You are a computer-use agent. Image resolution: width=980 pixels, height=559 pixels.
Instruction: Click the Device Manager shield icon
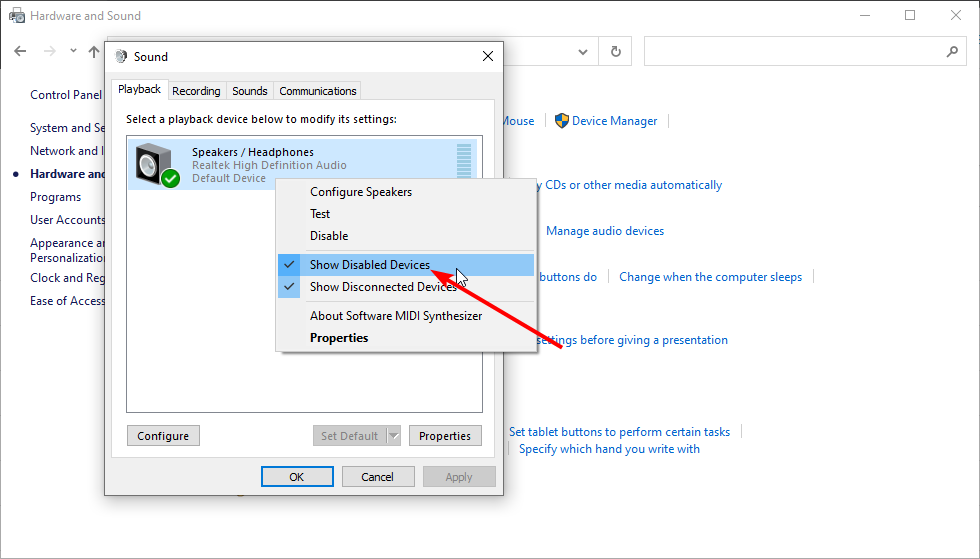tap(561, 121)
